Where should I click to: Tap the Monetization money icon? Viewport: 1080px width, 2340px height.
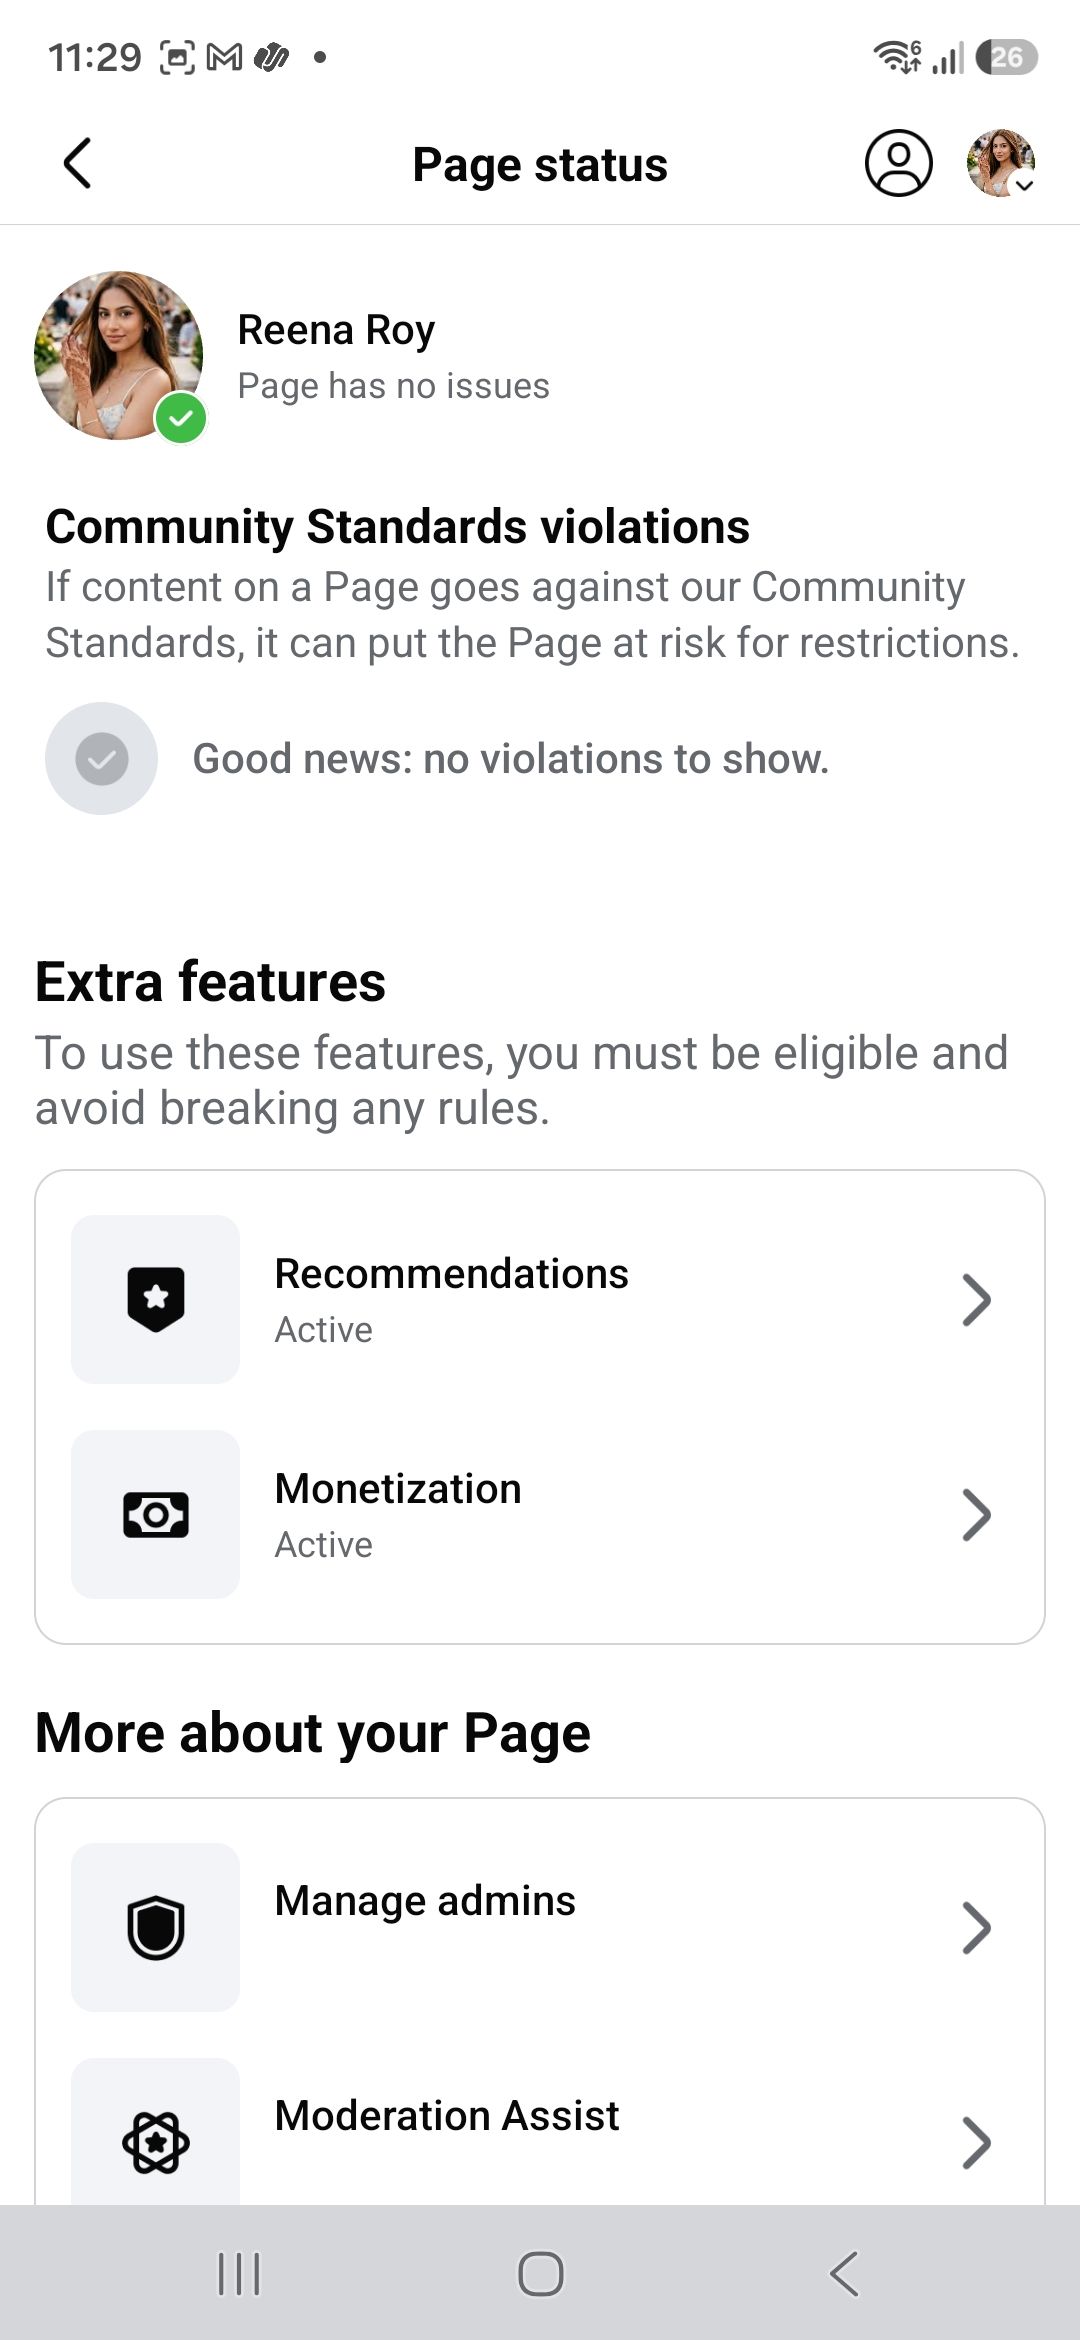155,1514
